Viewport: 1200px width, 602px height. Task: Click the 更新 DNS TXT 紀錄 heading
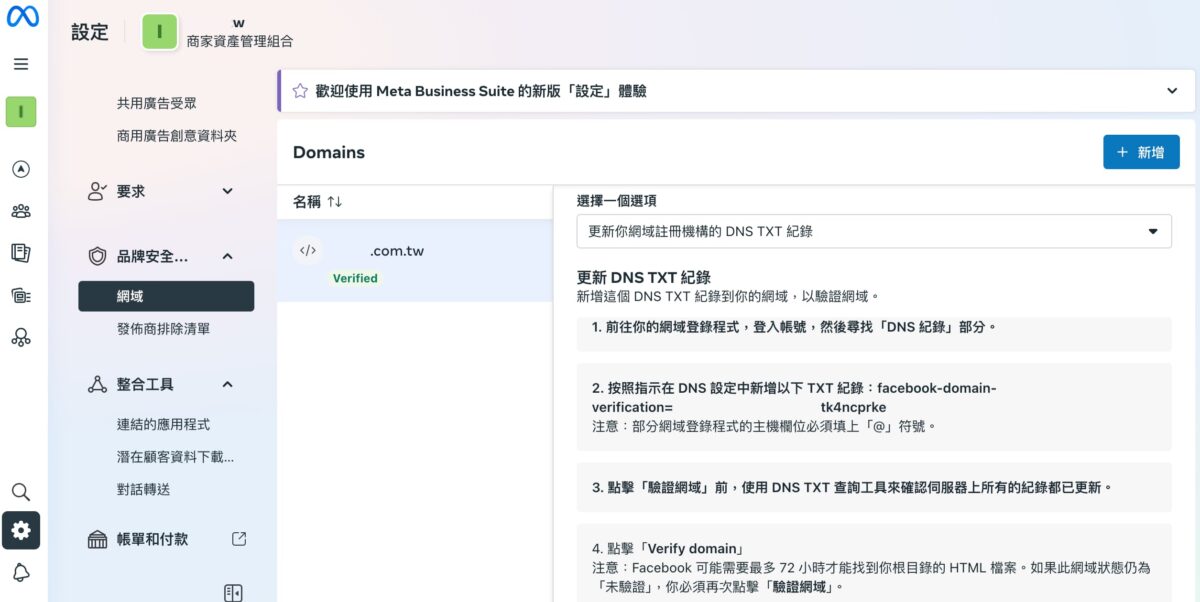click(x=644, y=277)
